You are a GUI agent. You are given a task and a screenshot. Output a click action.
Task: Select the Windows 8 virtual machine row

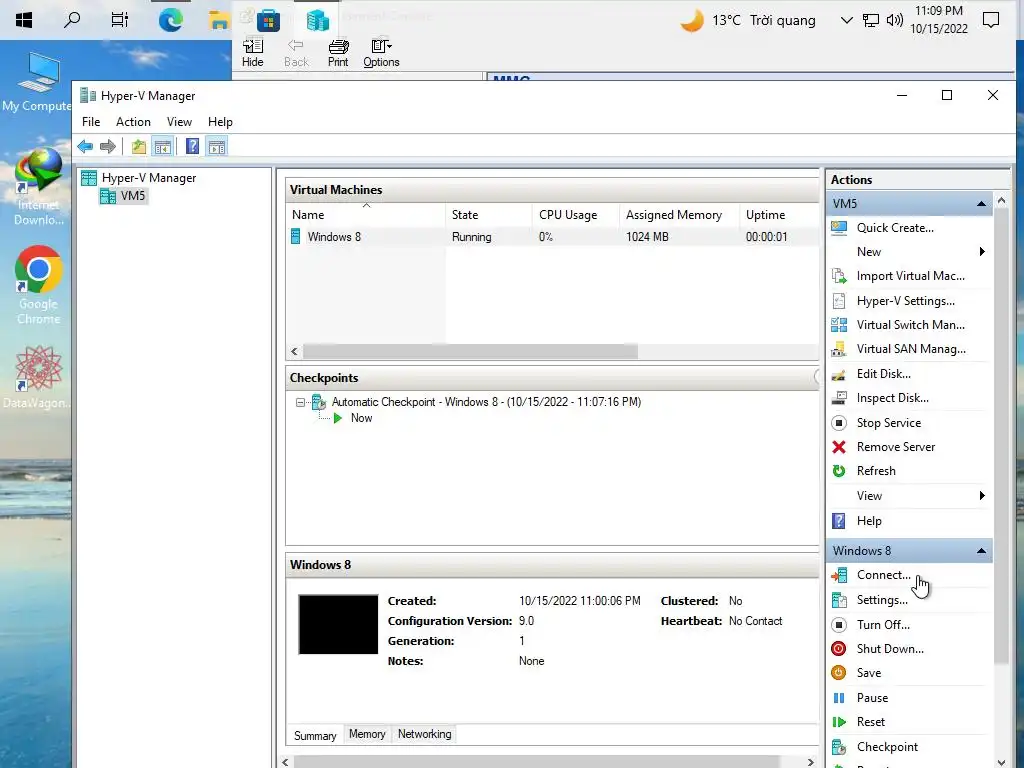click(x=552, y=237)
